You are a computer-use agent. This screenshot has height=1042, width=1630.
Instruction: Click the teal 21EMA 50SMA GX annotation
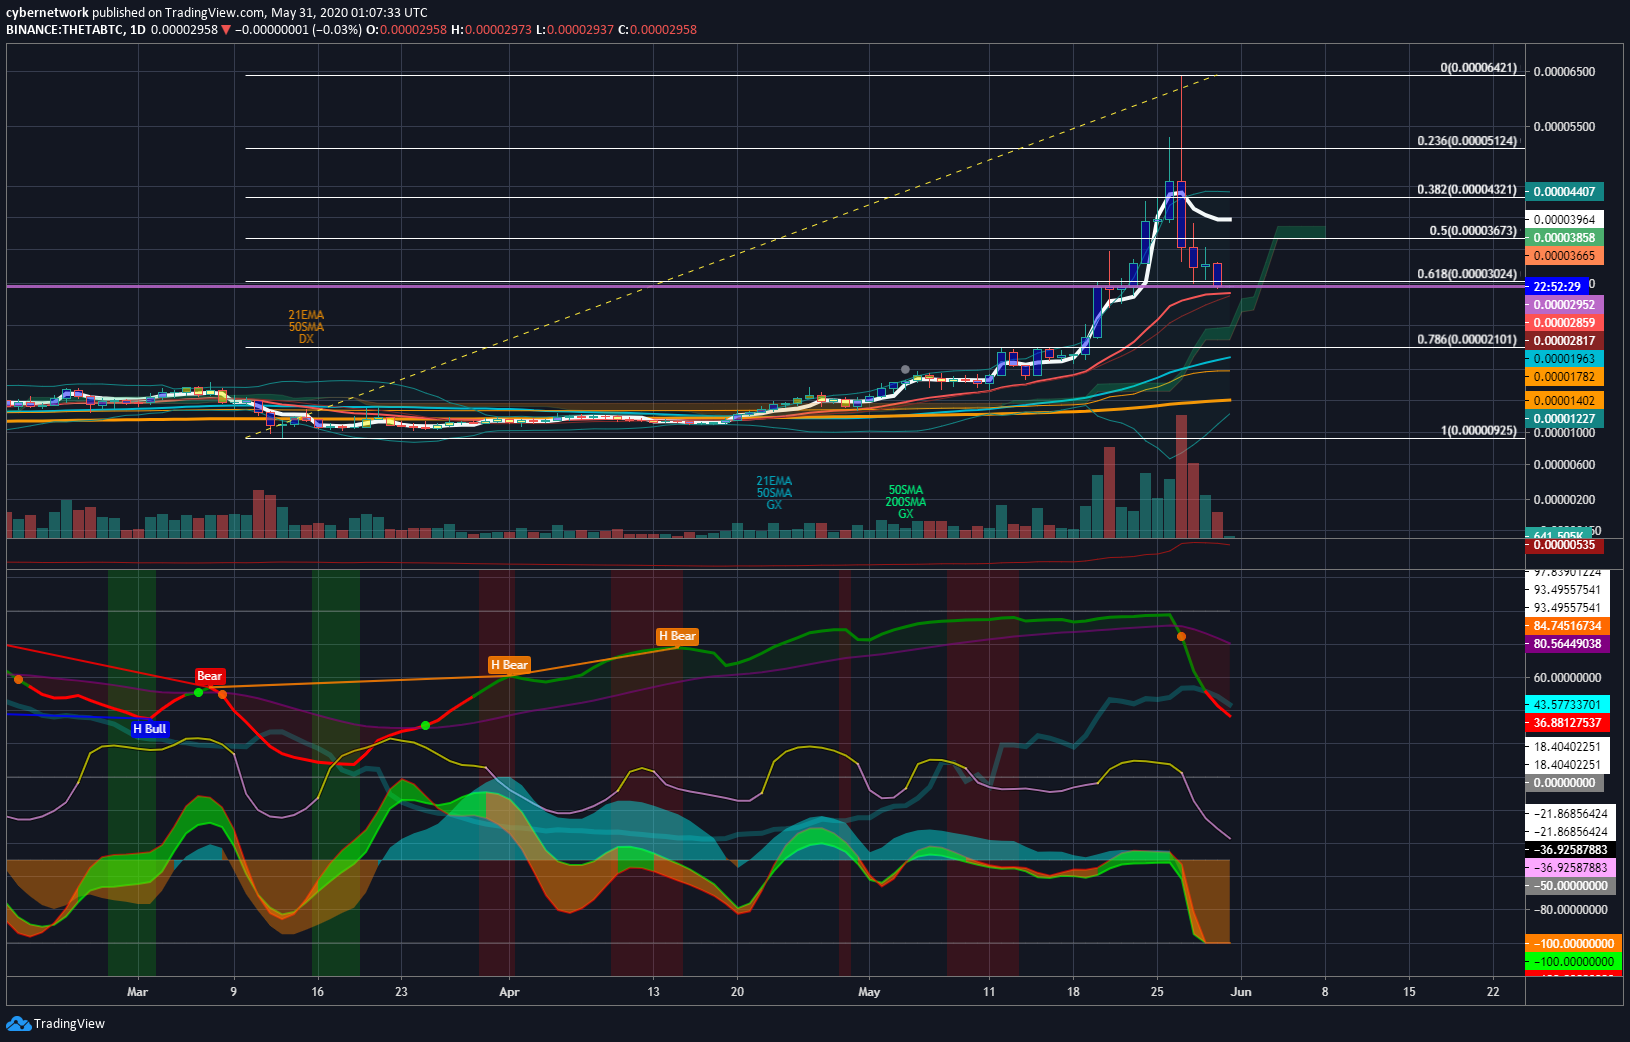[774, 493]
